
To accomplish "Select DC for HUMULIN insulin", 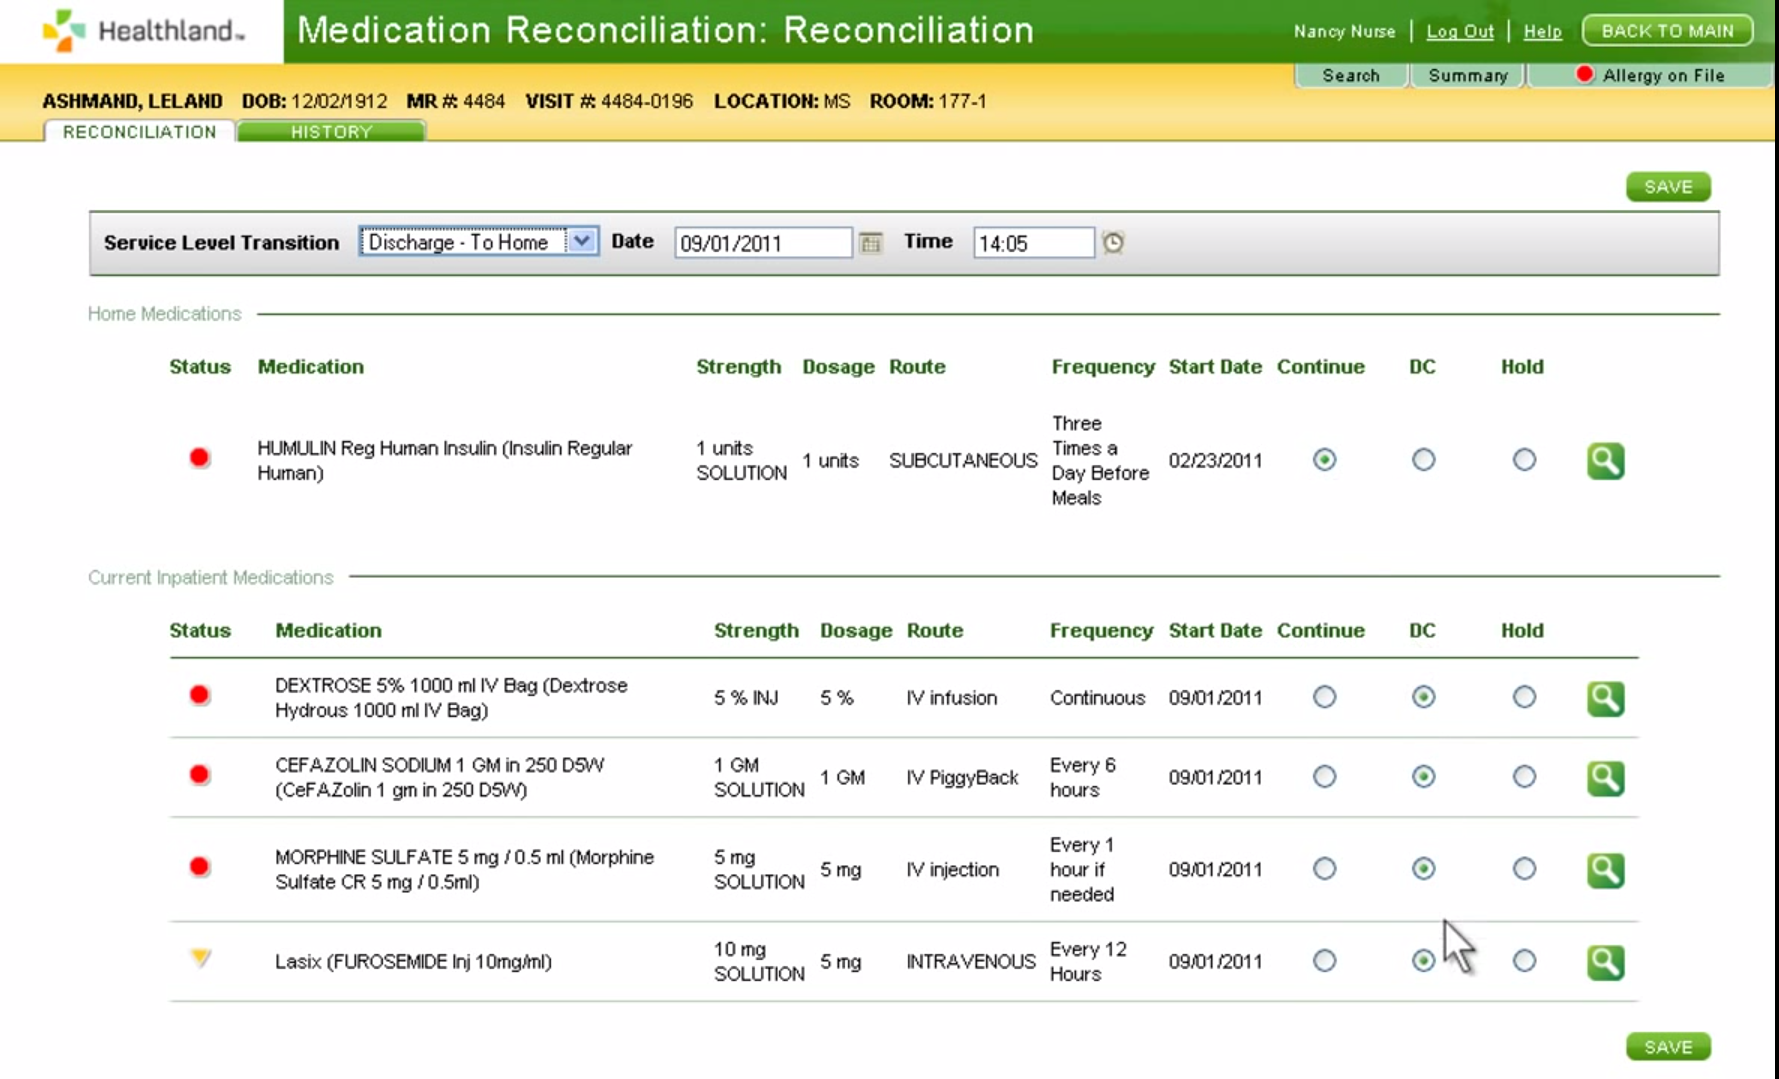I will tap(1423, 460).
